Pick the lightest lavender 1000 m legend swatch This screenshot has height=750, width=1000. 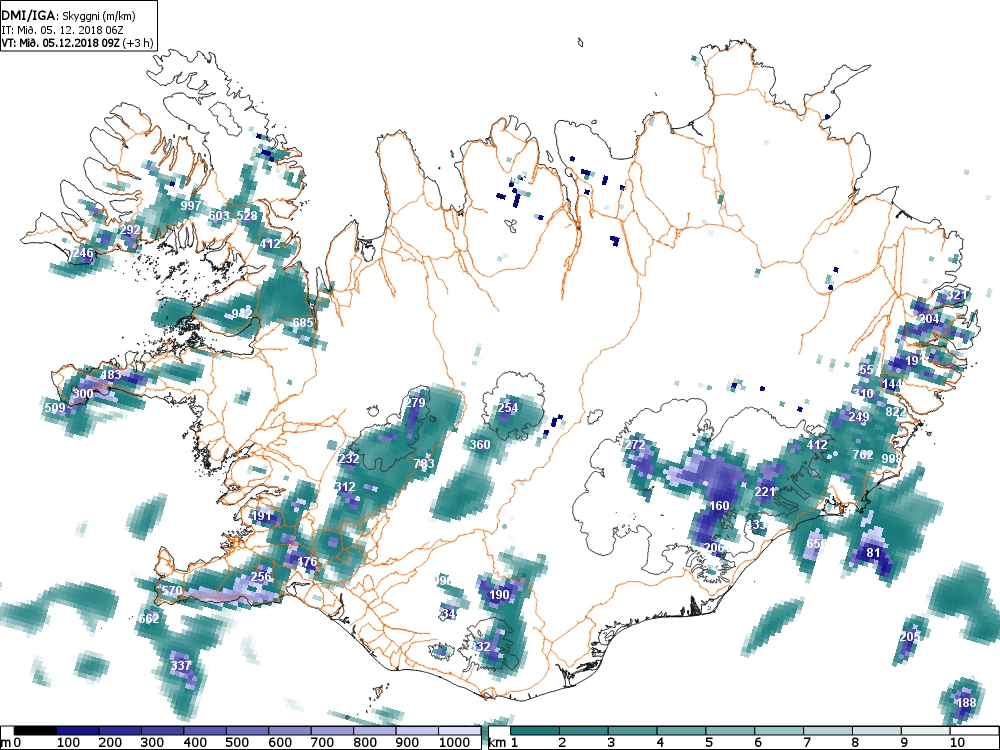(x=459, y=731)
